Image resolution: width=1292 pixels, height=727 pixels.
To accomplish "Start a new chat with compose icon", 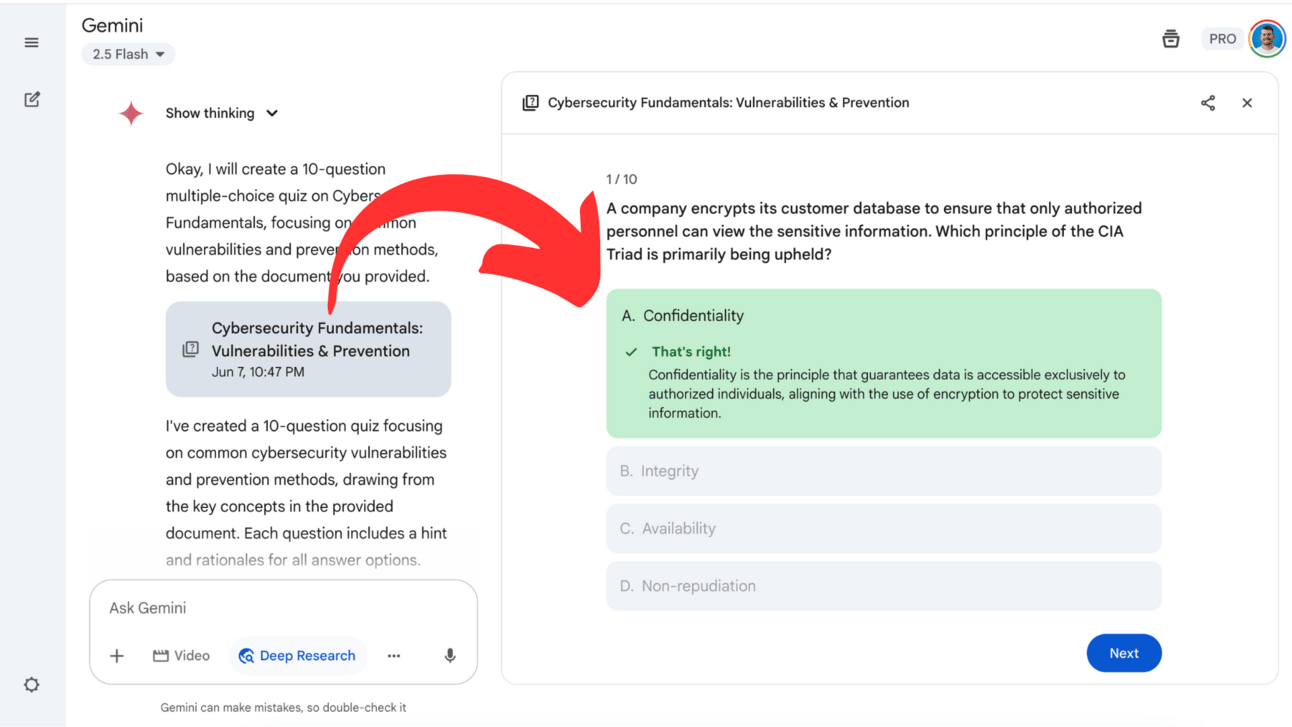I will 32,99.
